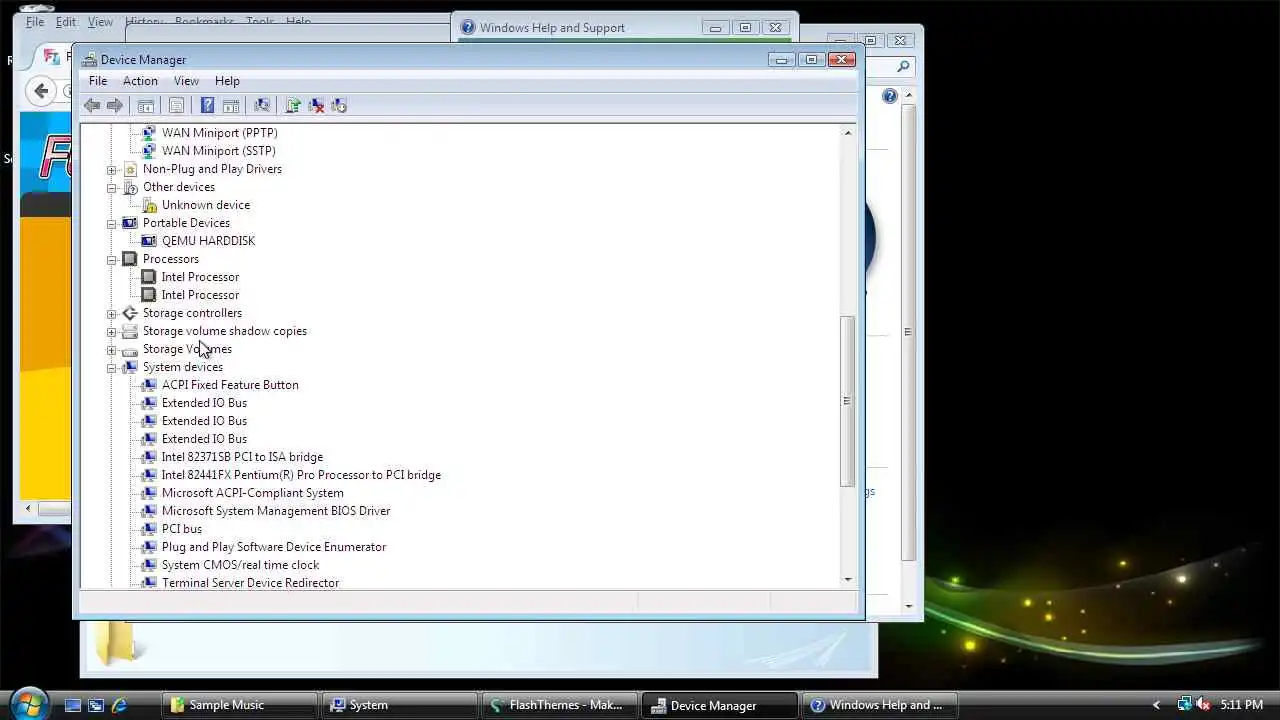1280x720 pixels.
Task: Click the Forward arrow in Device Manager toolbar
Action: coord(115,105)
